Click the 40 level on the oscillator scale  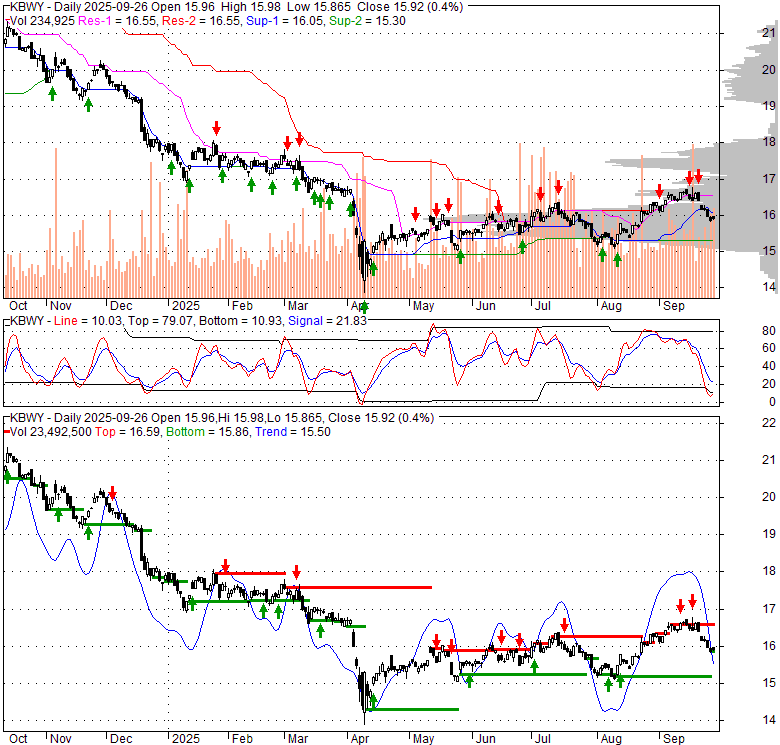click(x=769, y=366)
